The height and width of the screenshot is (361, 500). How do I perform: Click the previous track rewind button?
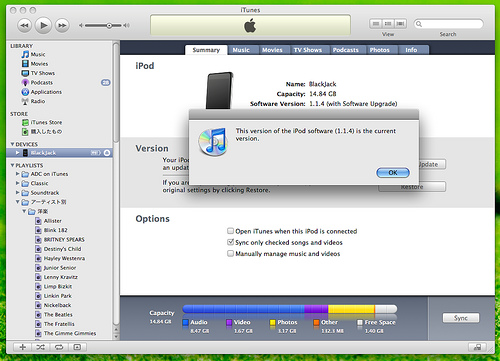tap(24, 25)
